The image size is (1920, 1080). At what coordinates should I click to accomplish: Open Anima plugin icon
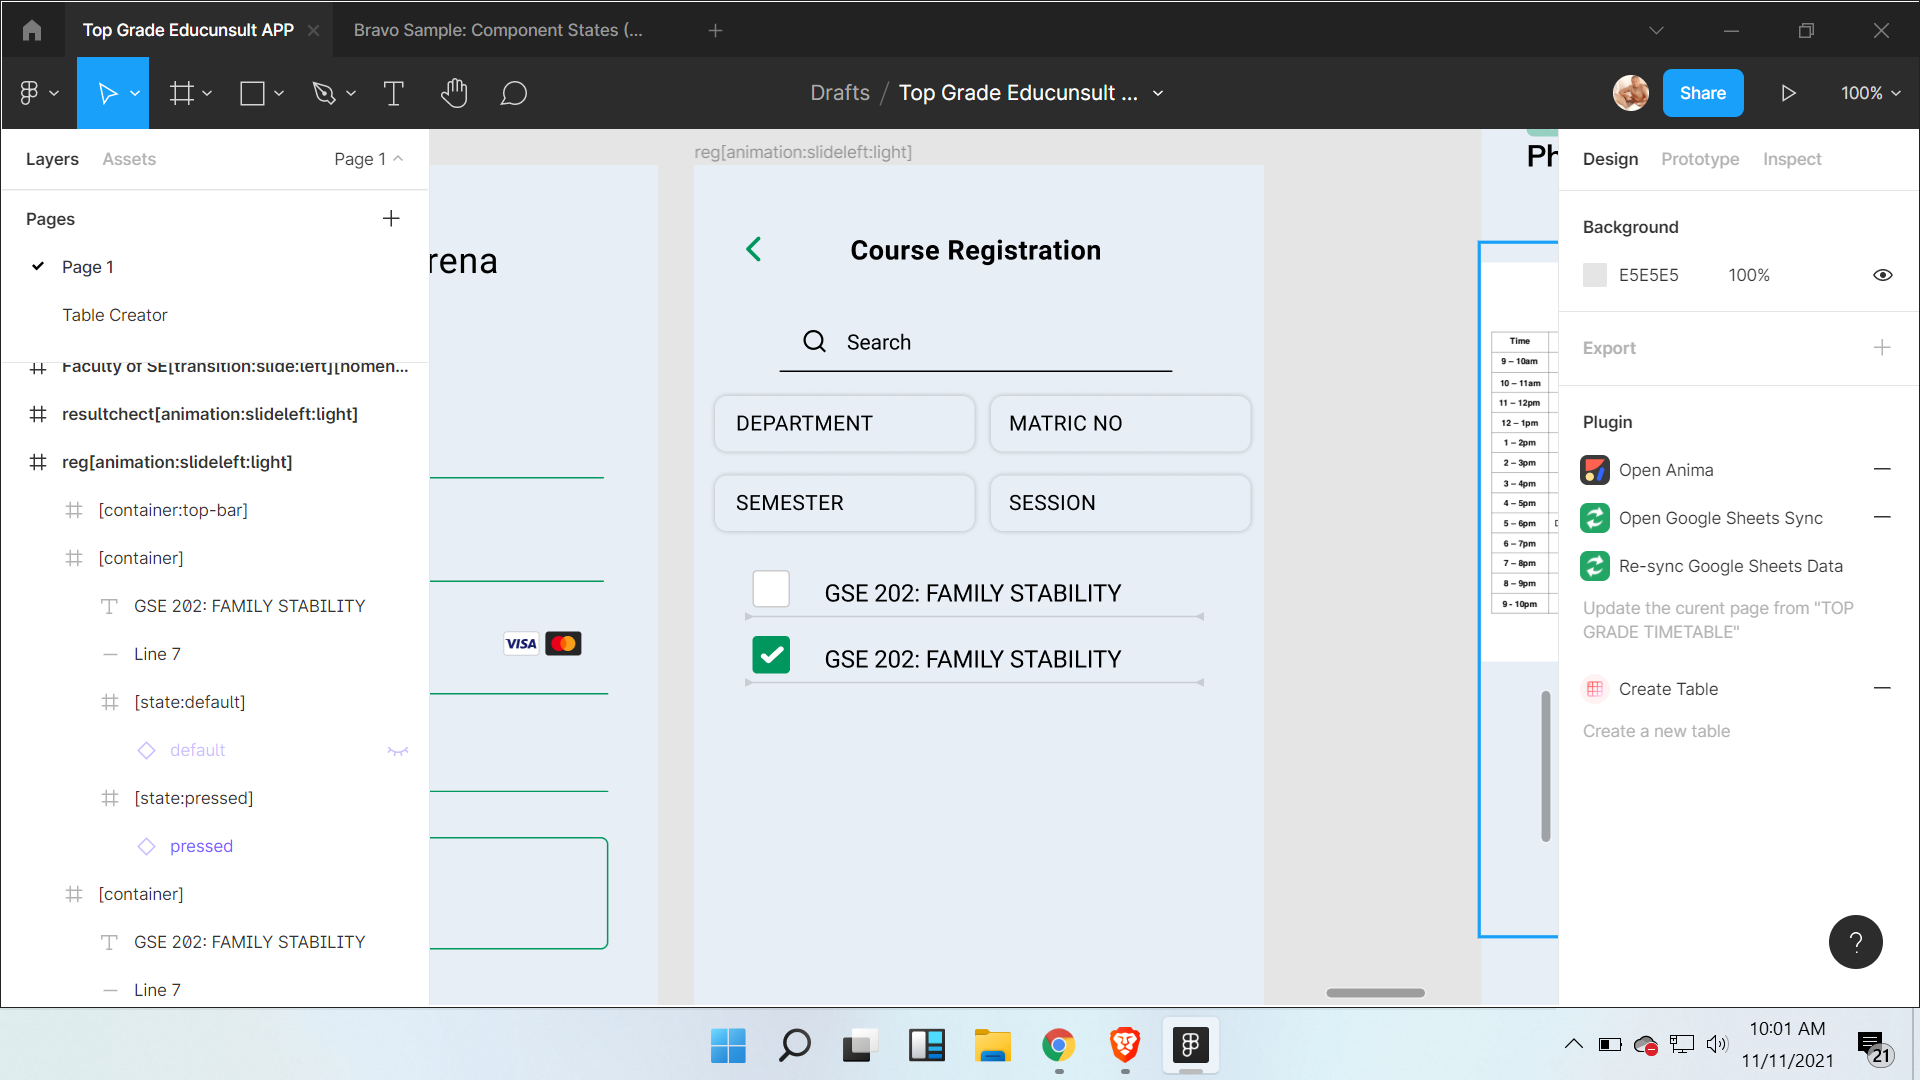(x=1595, y=470)
